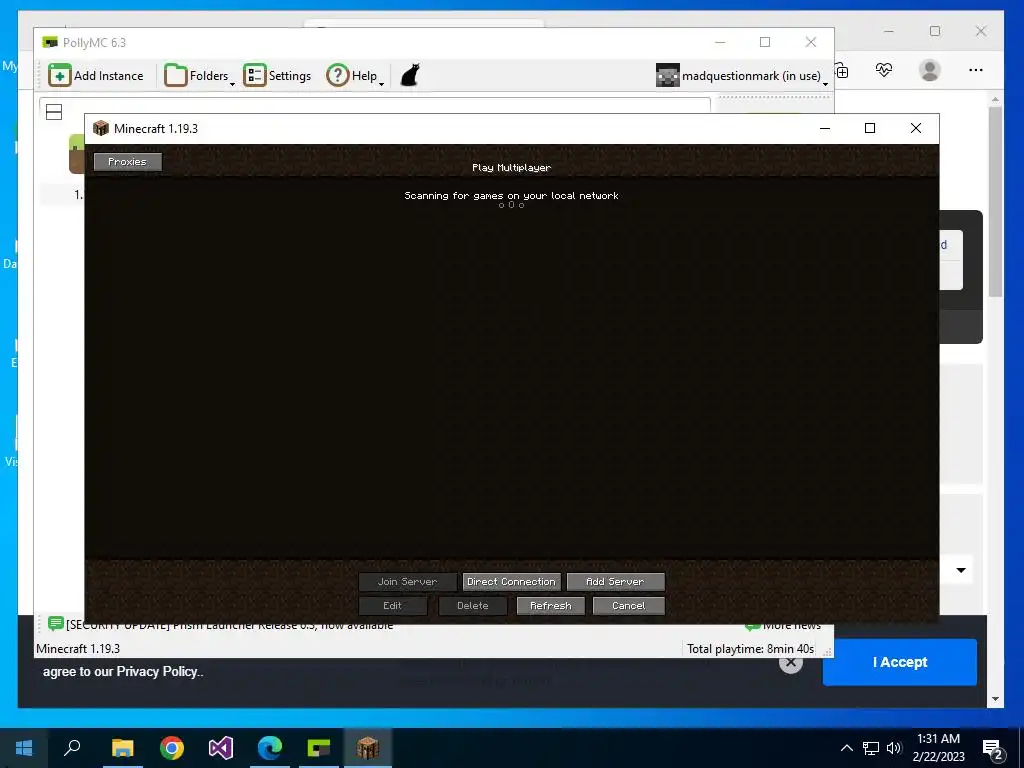Click the Minecraft 1.19.3 window icon

101,128
